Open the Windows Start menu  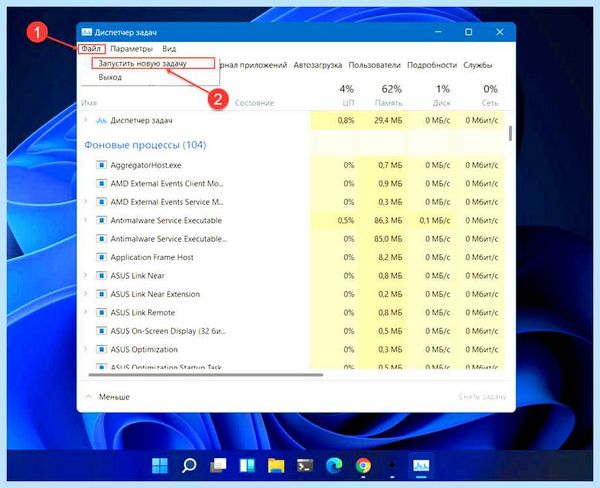point(160,465)
